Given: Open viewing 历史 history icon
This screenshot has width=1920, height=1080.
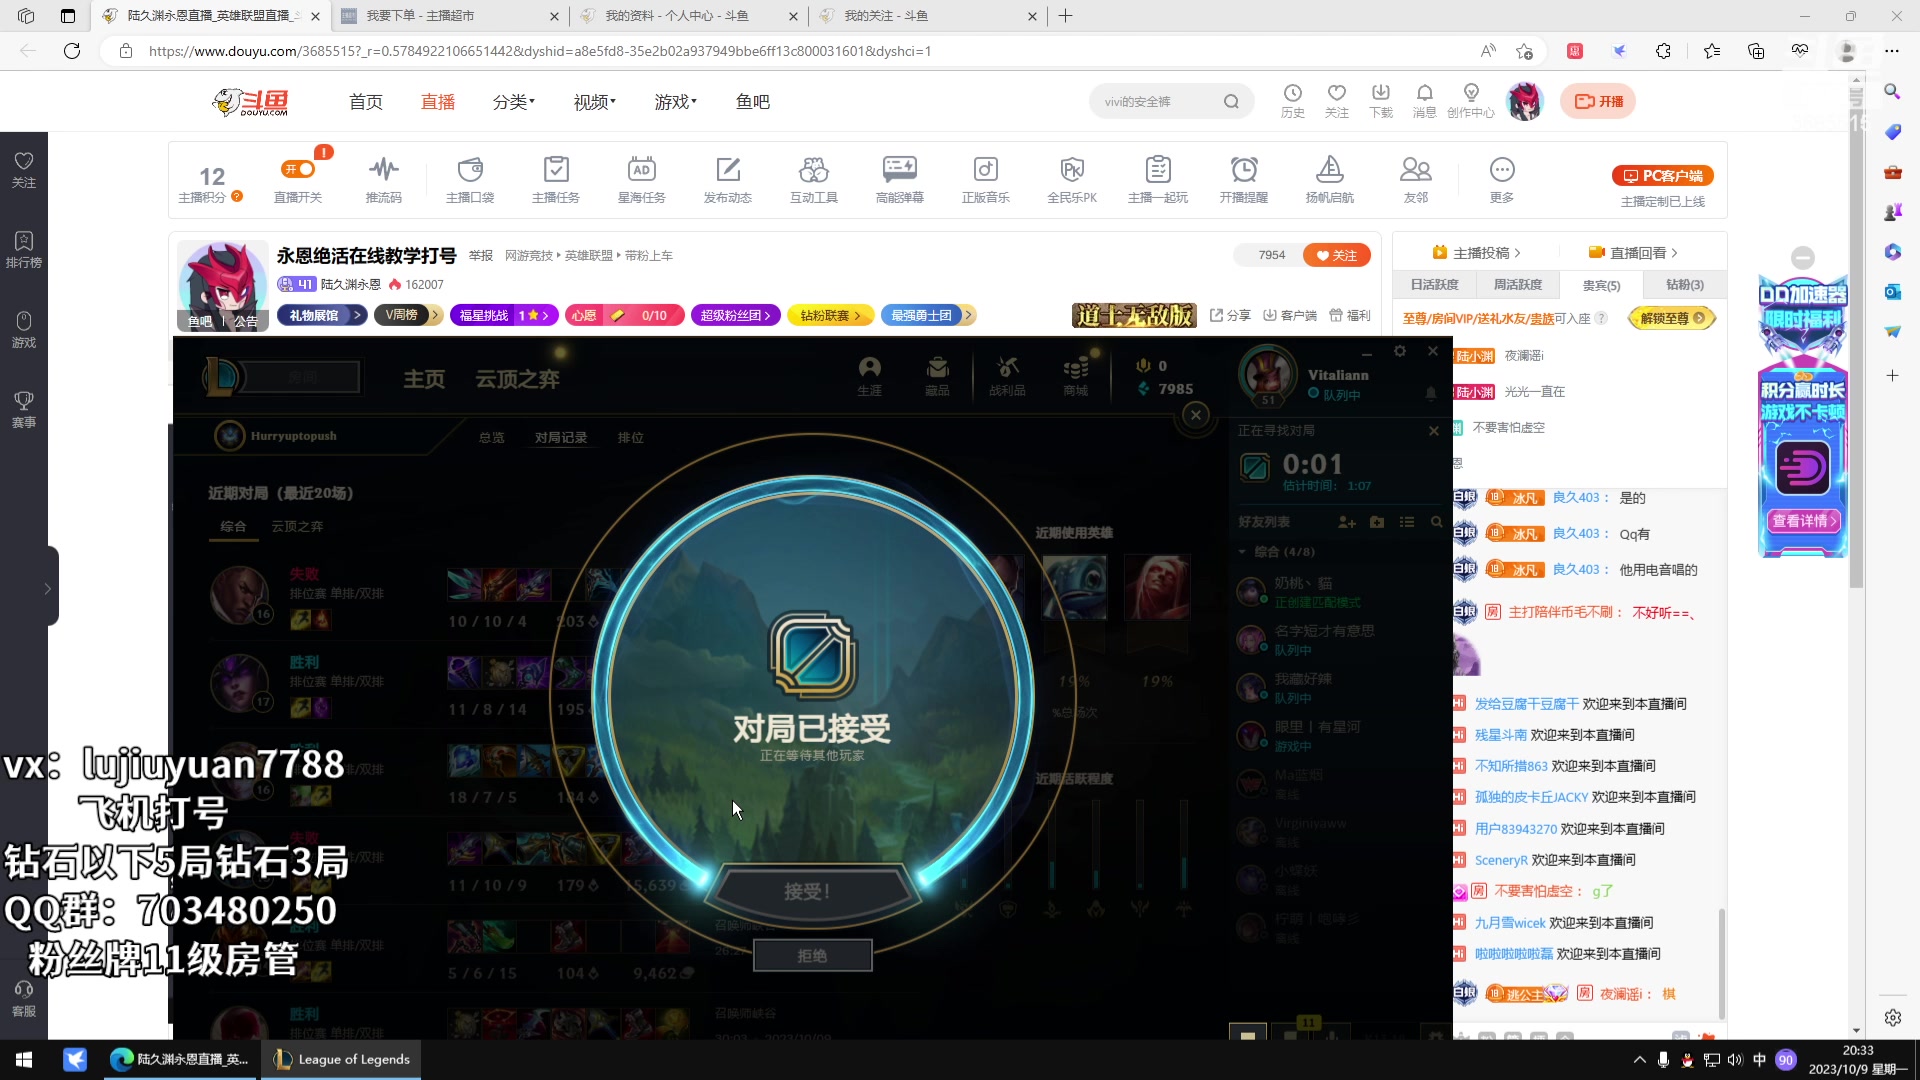Looking at the screenshot, I should tap(1293, 101).
